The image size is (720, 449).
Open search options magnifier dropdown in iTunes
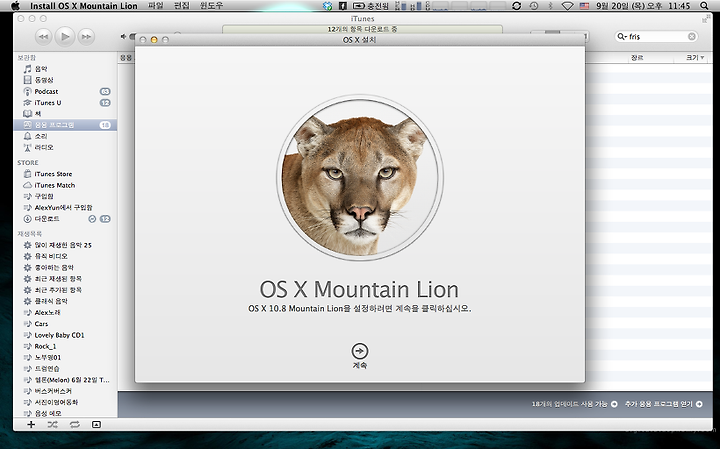(622, 36)
